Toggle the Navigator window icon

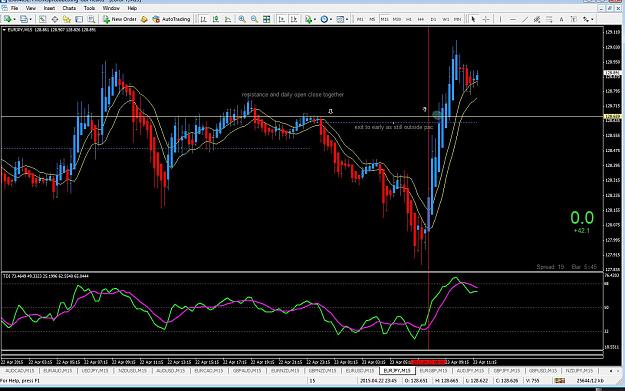[x=67, y=19]
